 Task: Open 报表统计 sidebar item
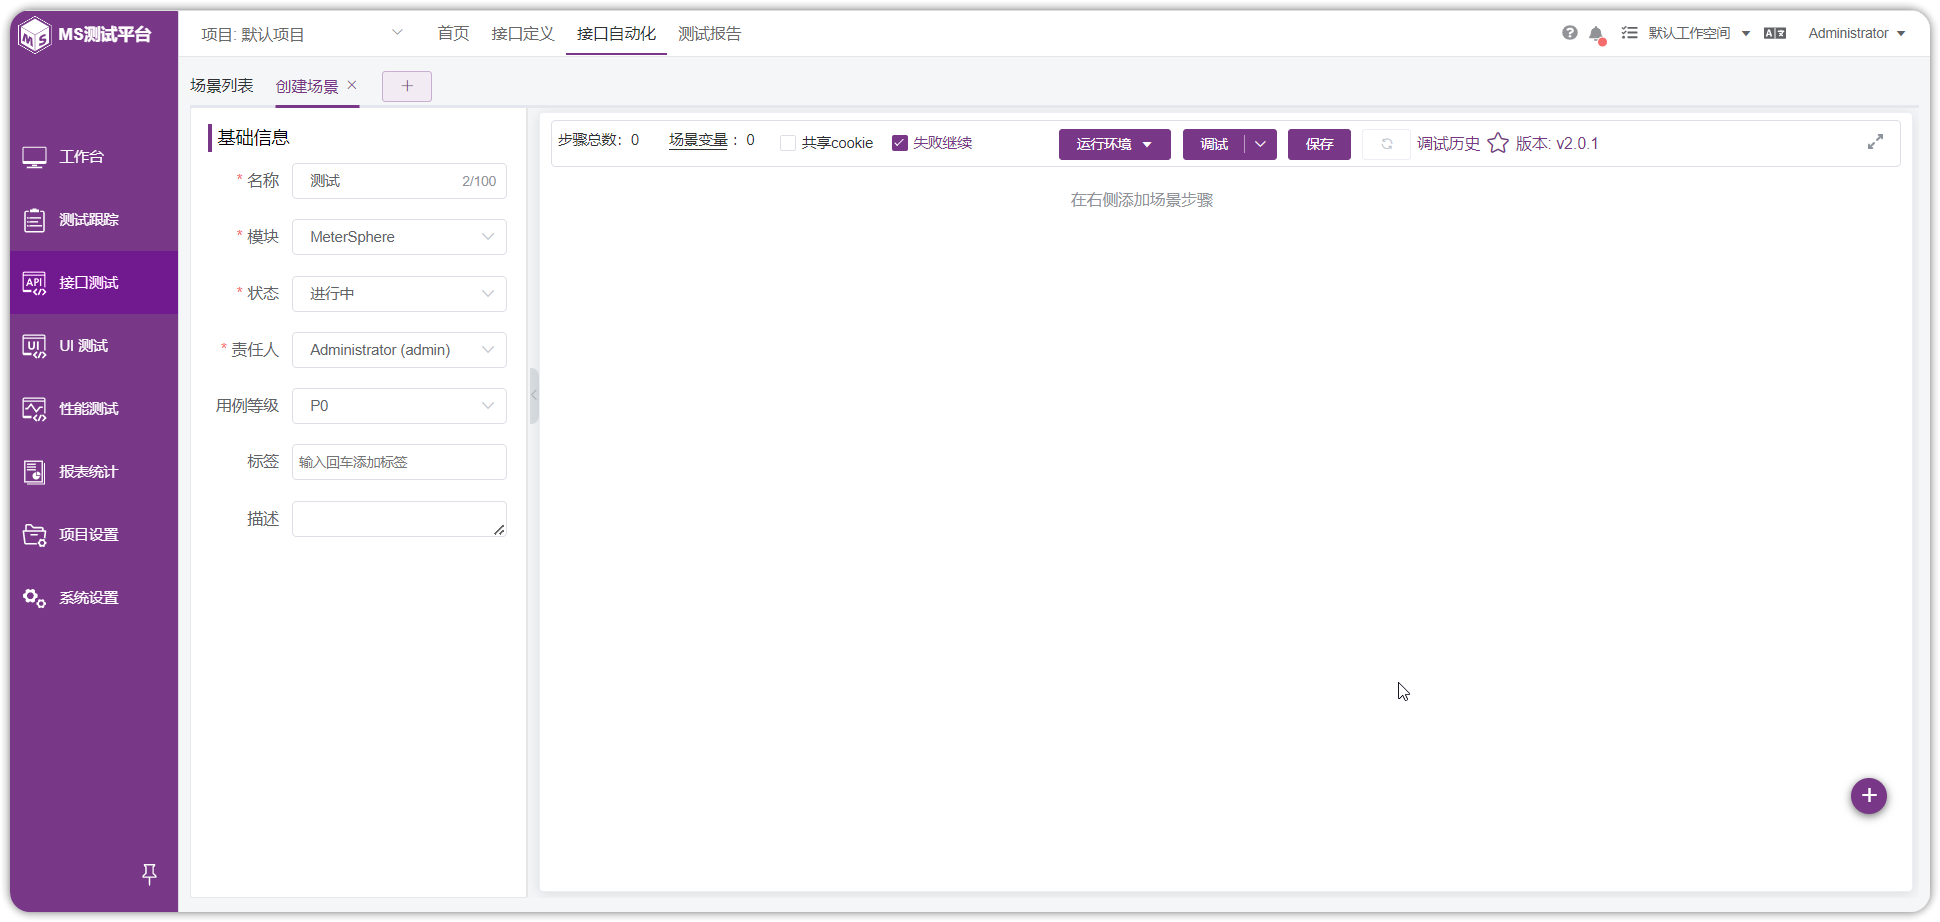[x=94, y=472]
